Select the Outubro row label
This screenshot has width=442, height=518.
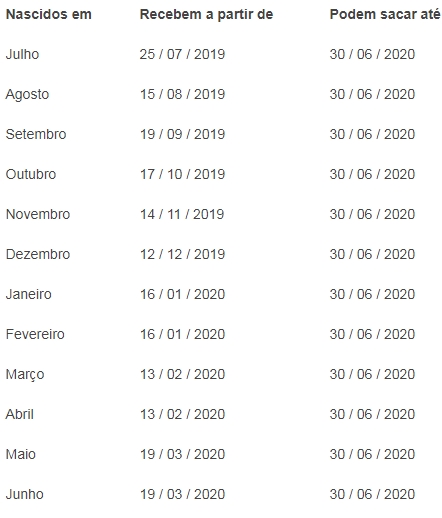click(31, 174)
